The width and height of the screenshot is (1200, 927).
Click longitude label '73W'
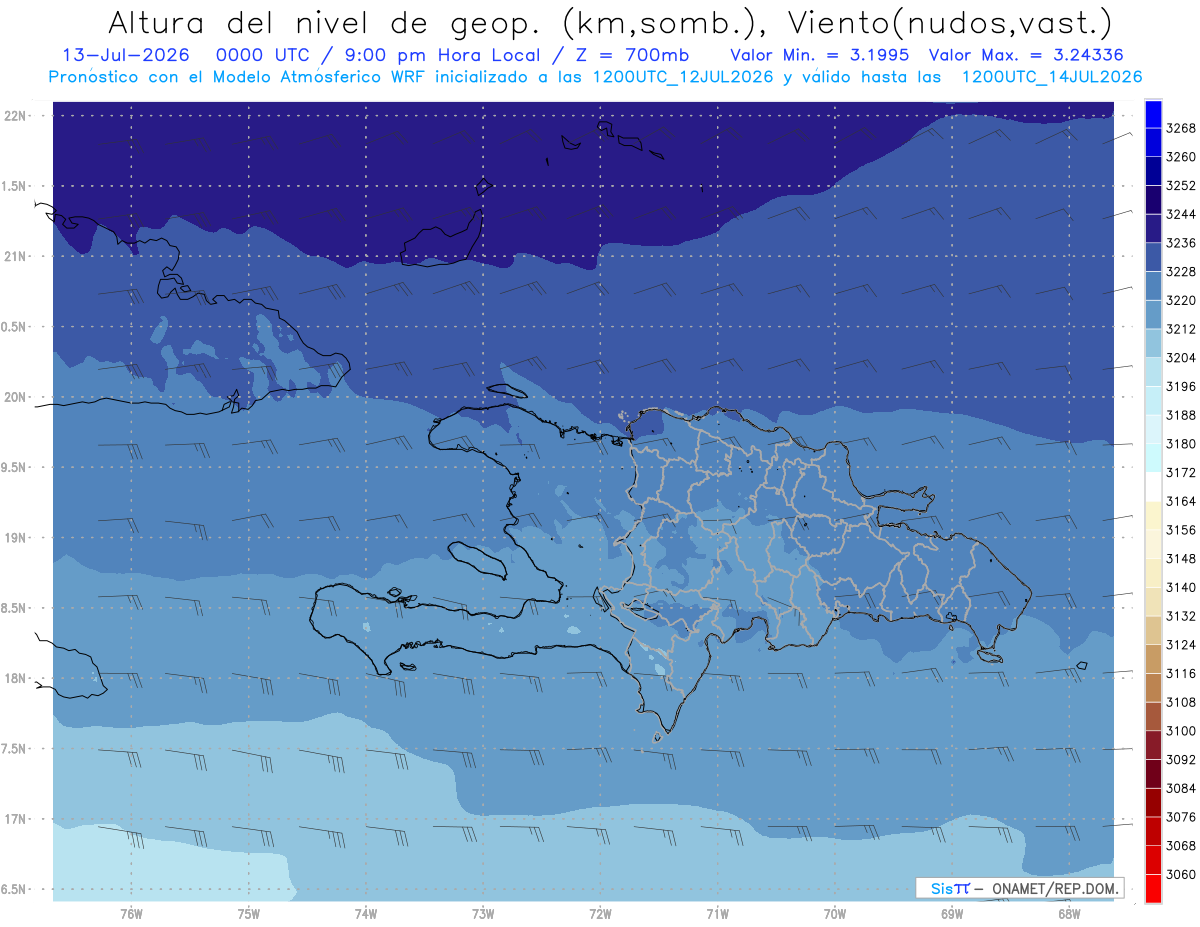click(x=483, y=914)
